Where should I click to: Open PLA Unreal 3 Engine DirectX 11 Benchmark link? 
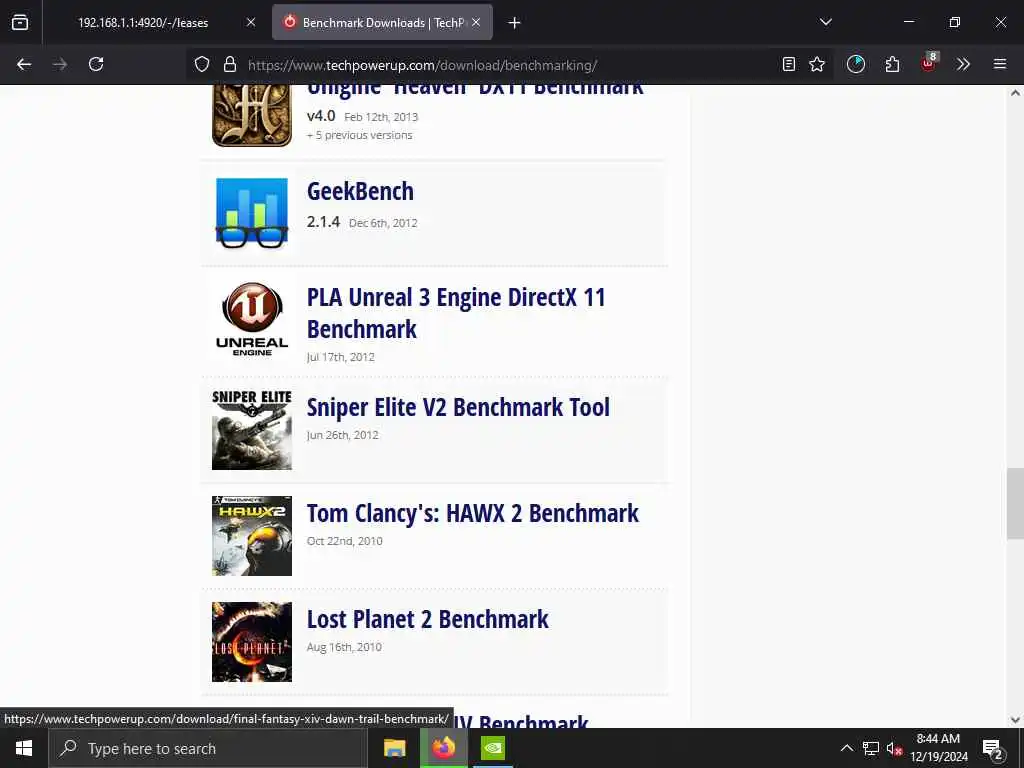tap(456, 313)
